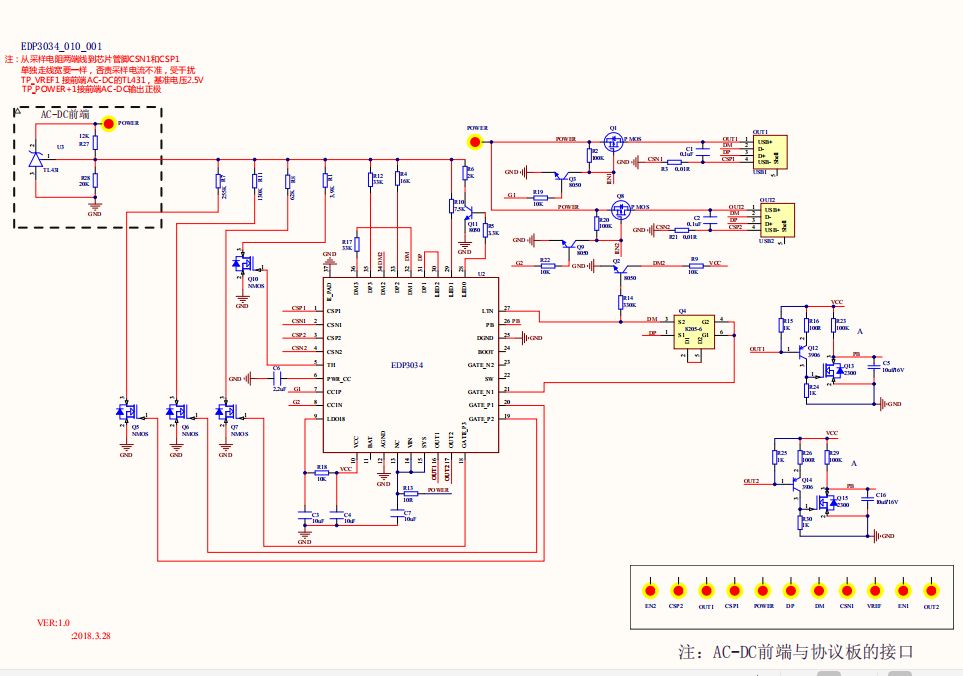963x676 pixels.
Task: Click the Q1 P-MOS transistor symbol
Action: tap(615, 145)
